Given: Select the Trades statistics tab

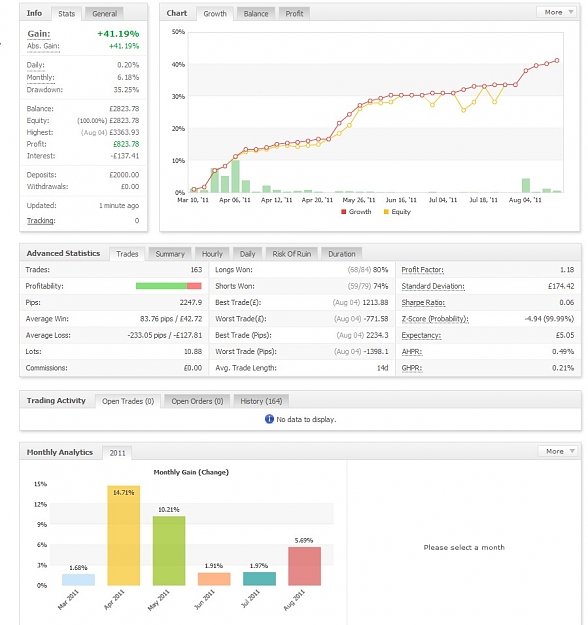Looking at the screenshot, I should [127, 254].
